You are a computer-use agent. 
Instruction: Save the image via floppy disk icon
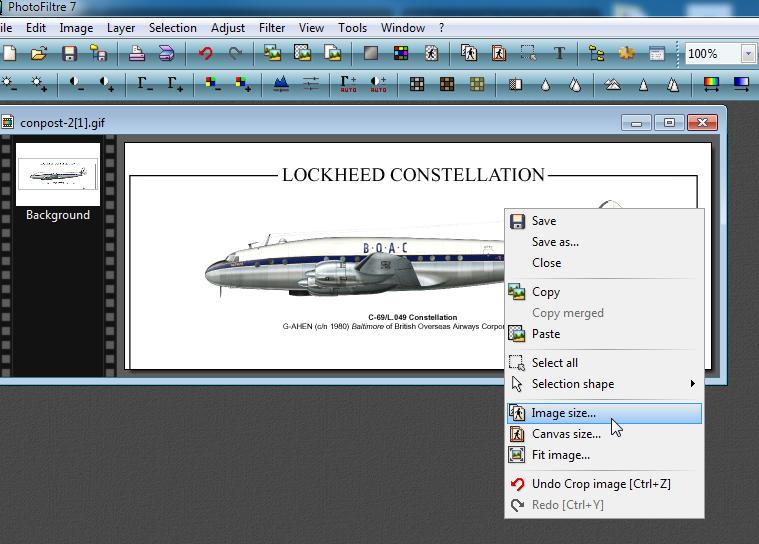coord(69,53)
